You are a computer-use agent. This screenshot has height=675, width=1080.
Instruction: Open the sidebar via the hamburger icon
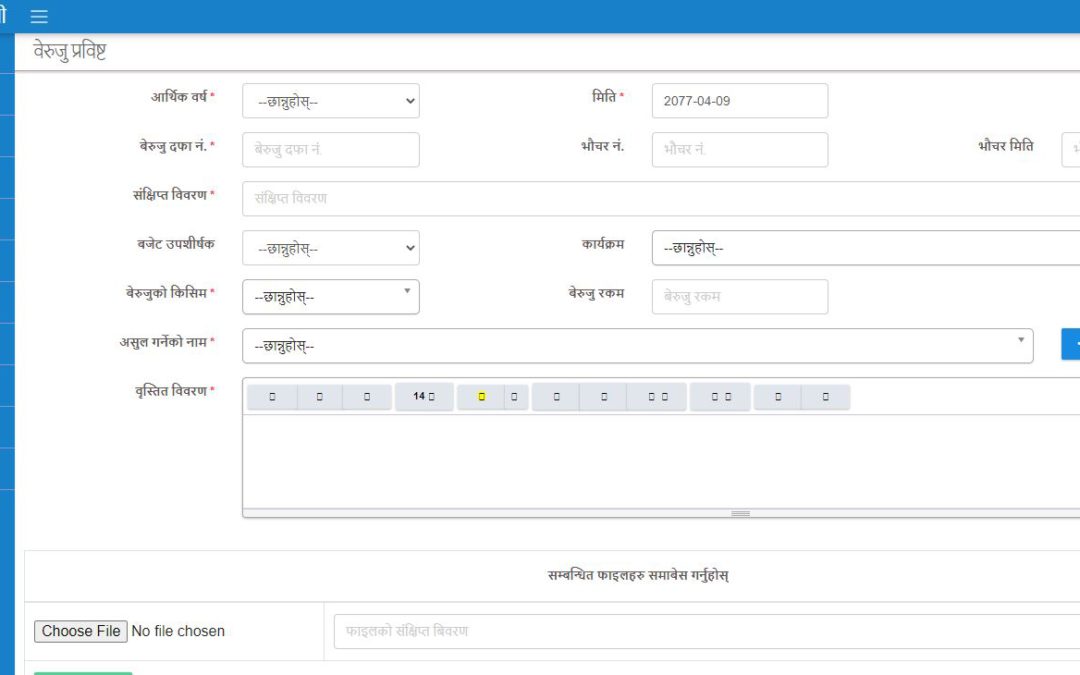coord(38,16)
